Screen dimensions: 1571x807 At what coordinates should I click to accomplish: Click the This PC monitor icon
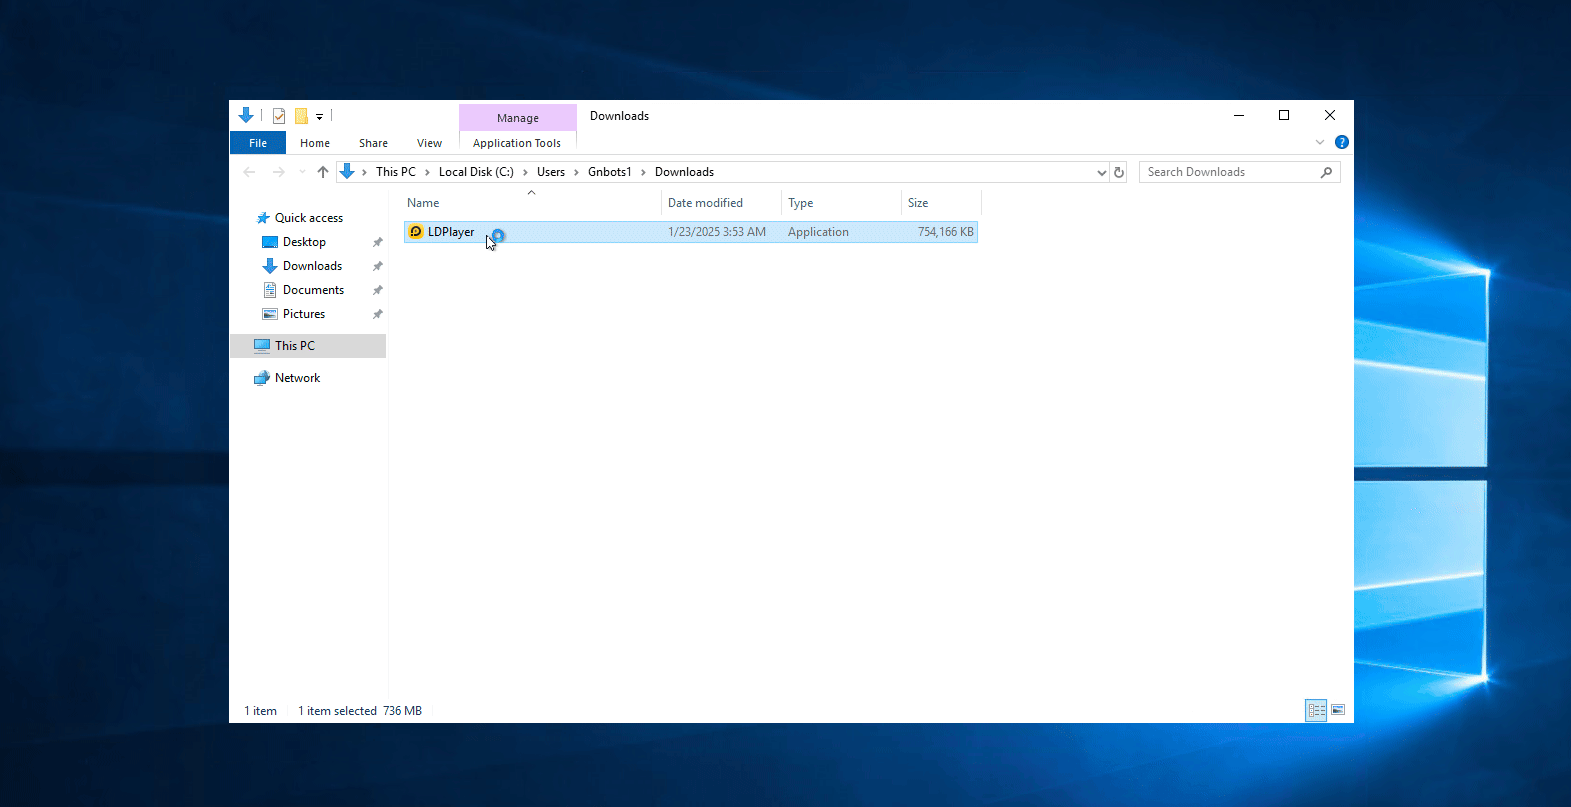(262, 346)
